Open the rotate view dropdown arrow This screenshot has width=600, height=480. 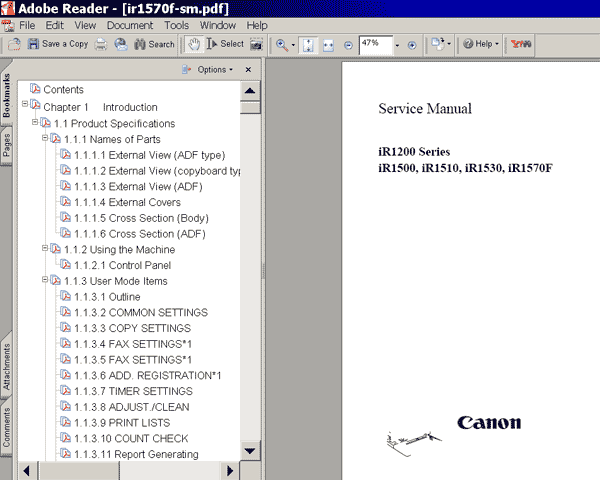[x=449, y=44]
